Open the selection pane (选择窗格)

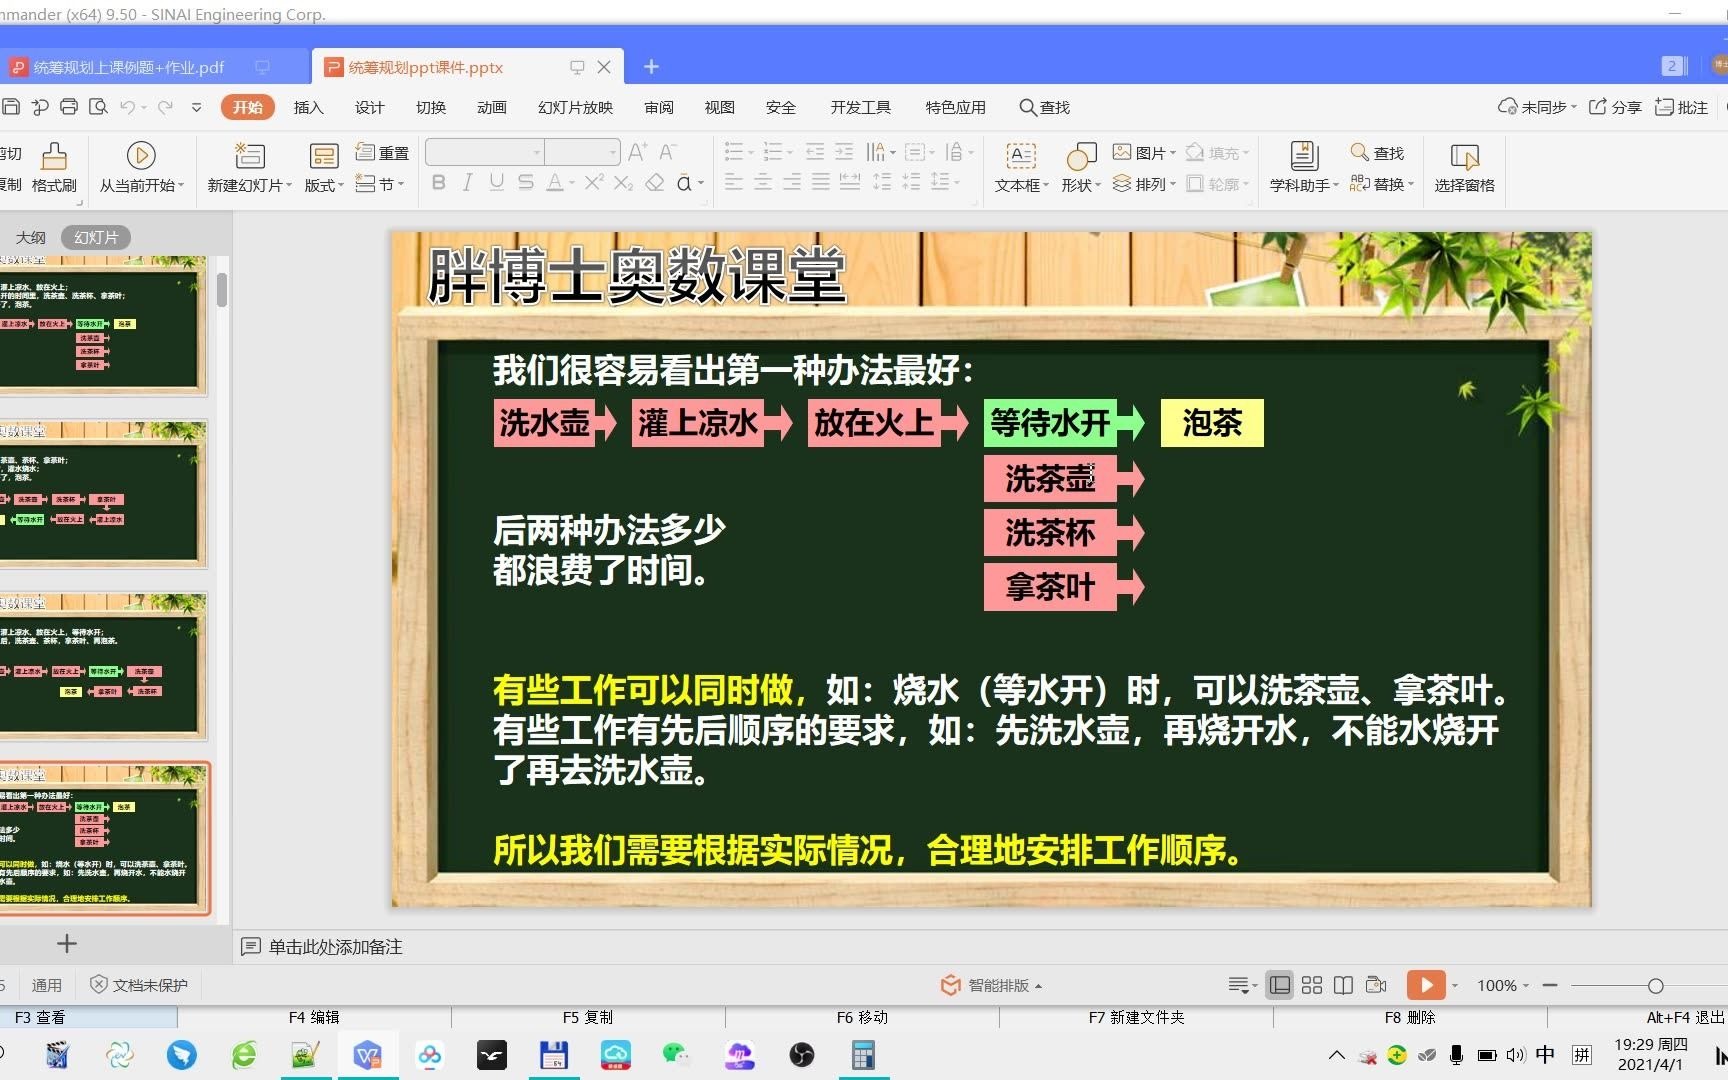1464,167
